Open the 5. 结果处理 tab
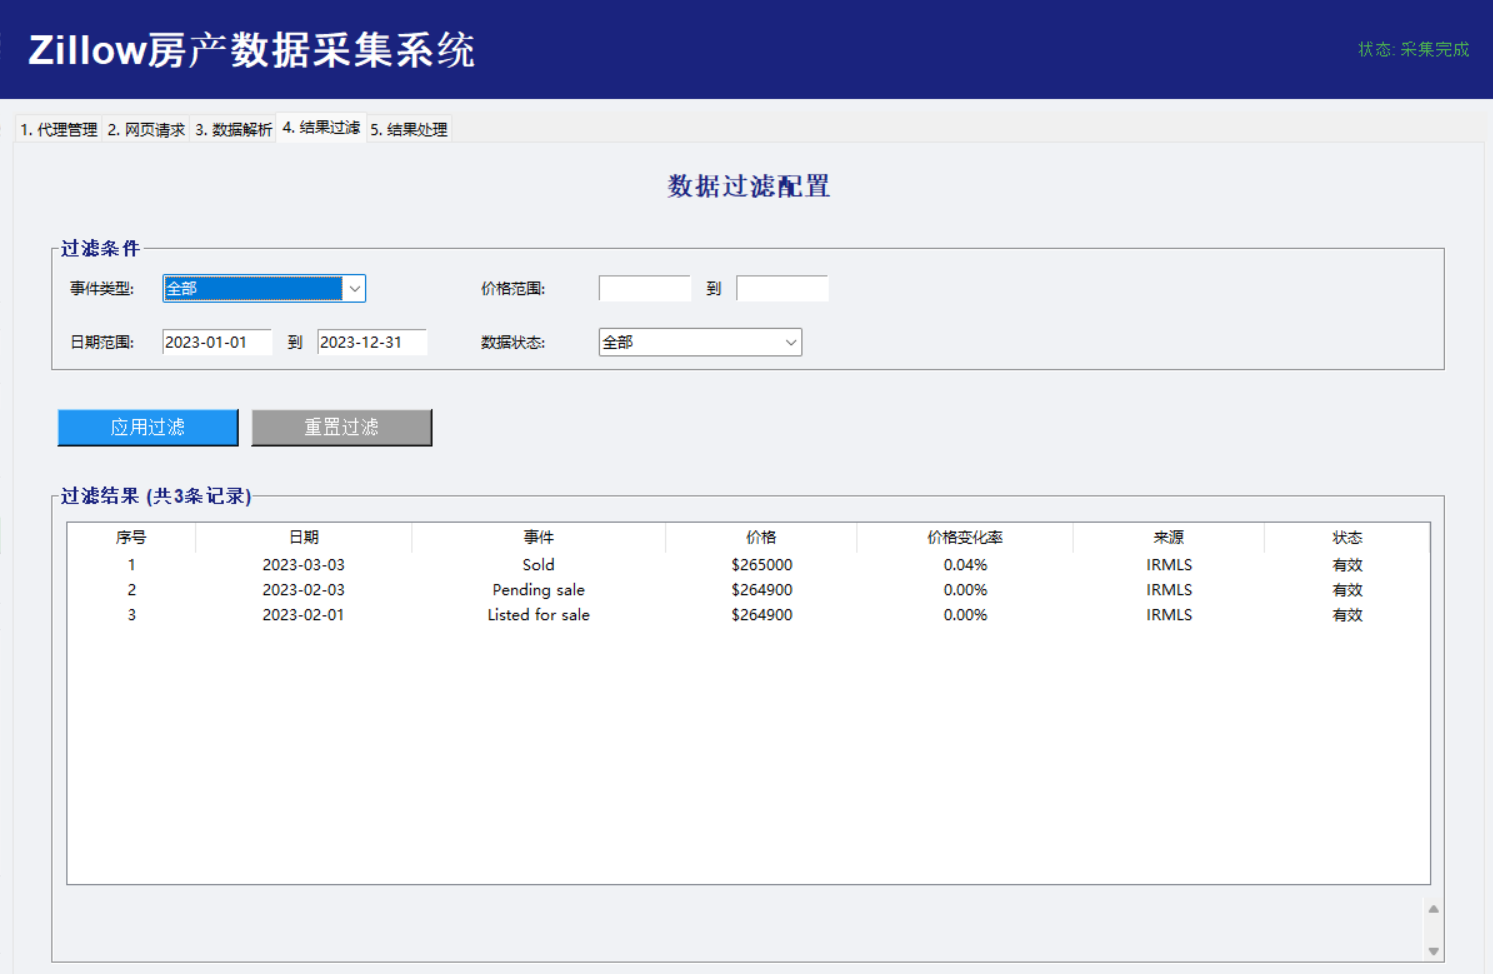 click(x=409, y=130)
